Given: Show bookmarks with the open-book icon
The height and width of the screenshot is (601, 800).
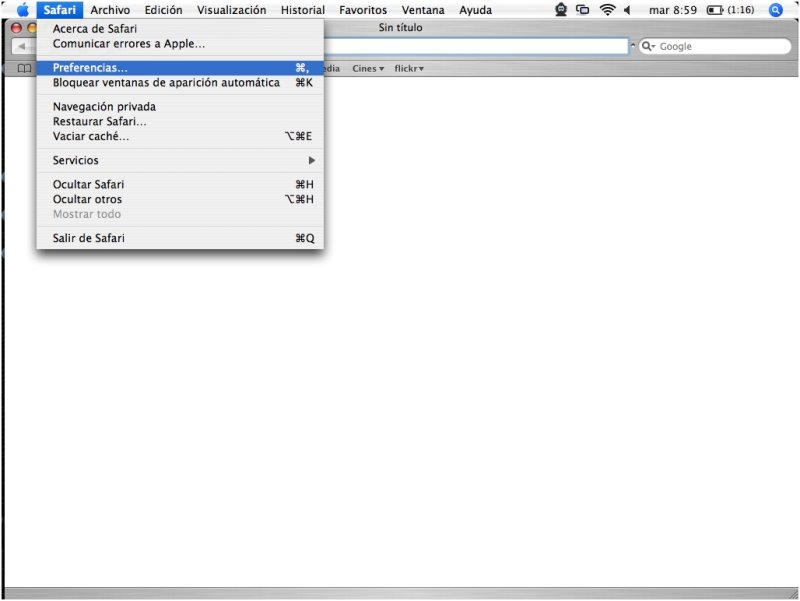Looking at the screenshot, I should click(24, 68).
